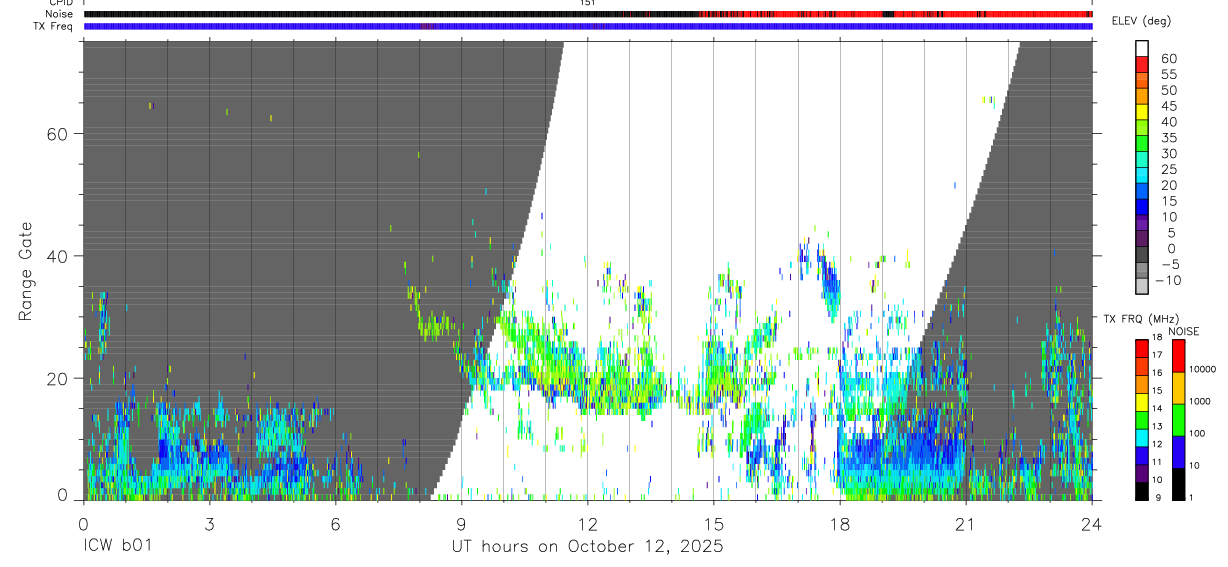Viewport: 1228px width, 567px height.
Task: Click the x-axis tick label '18'
Action: coord(839,523)
